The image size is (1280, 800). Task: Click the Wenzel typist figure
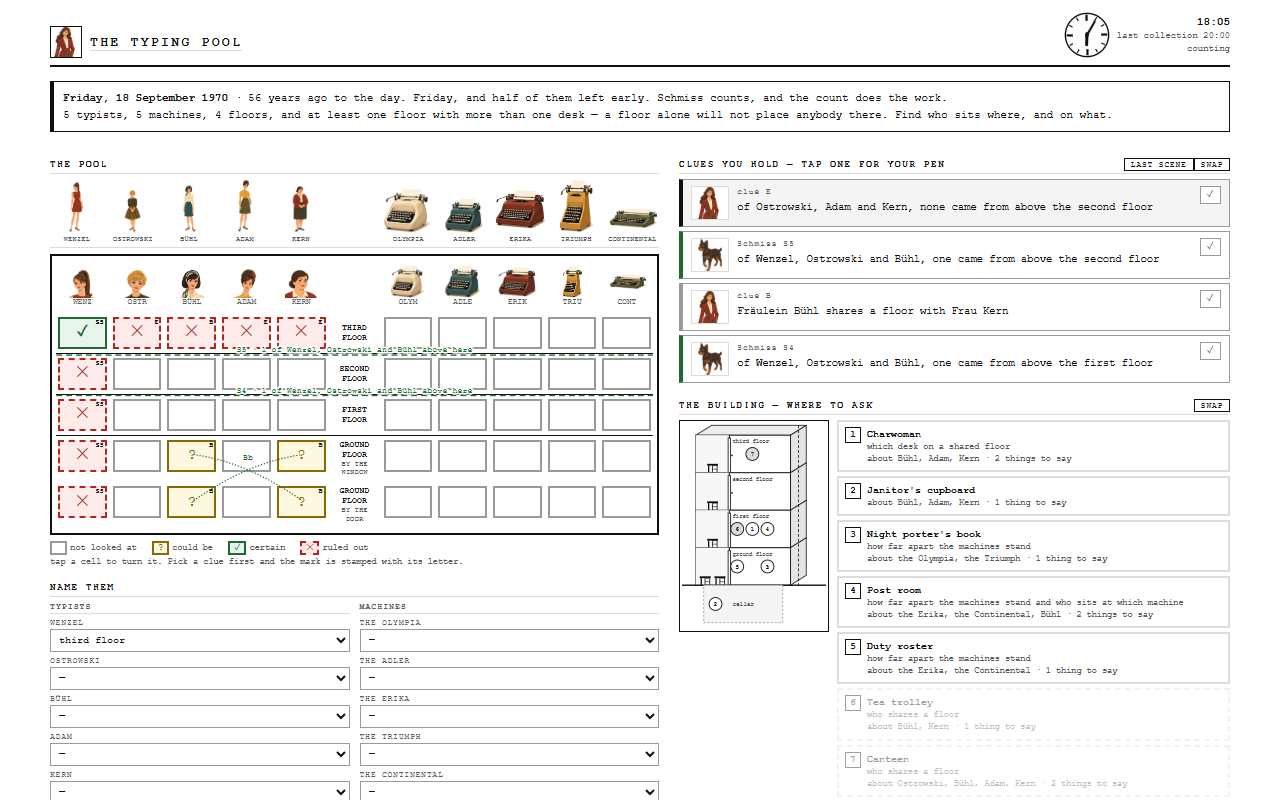coord(76,207)
